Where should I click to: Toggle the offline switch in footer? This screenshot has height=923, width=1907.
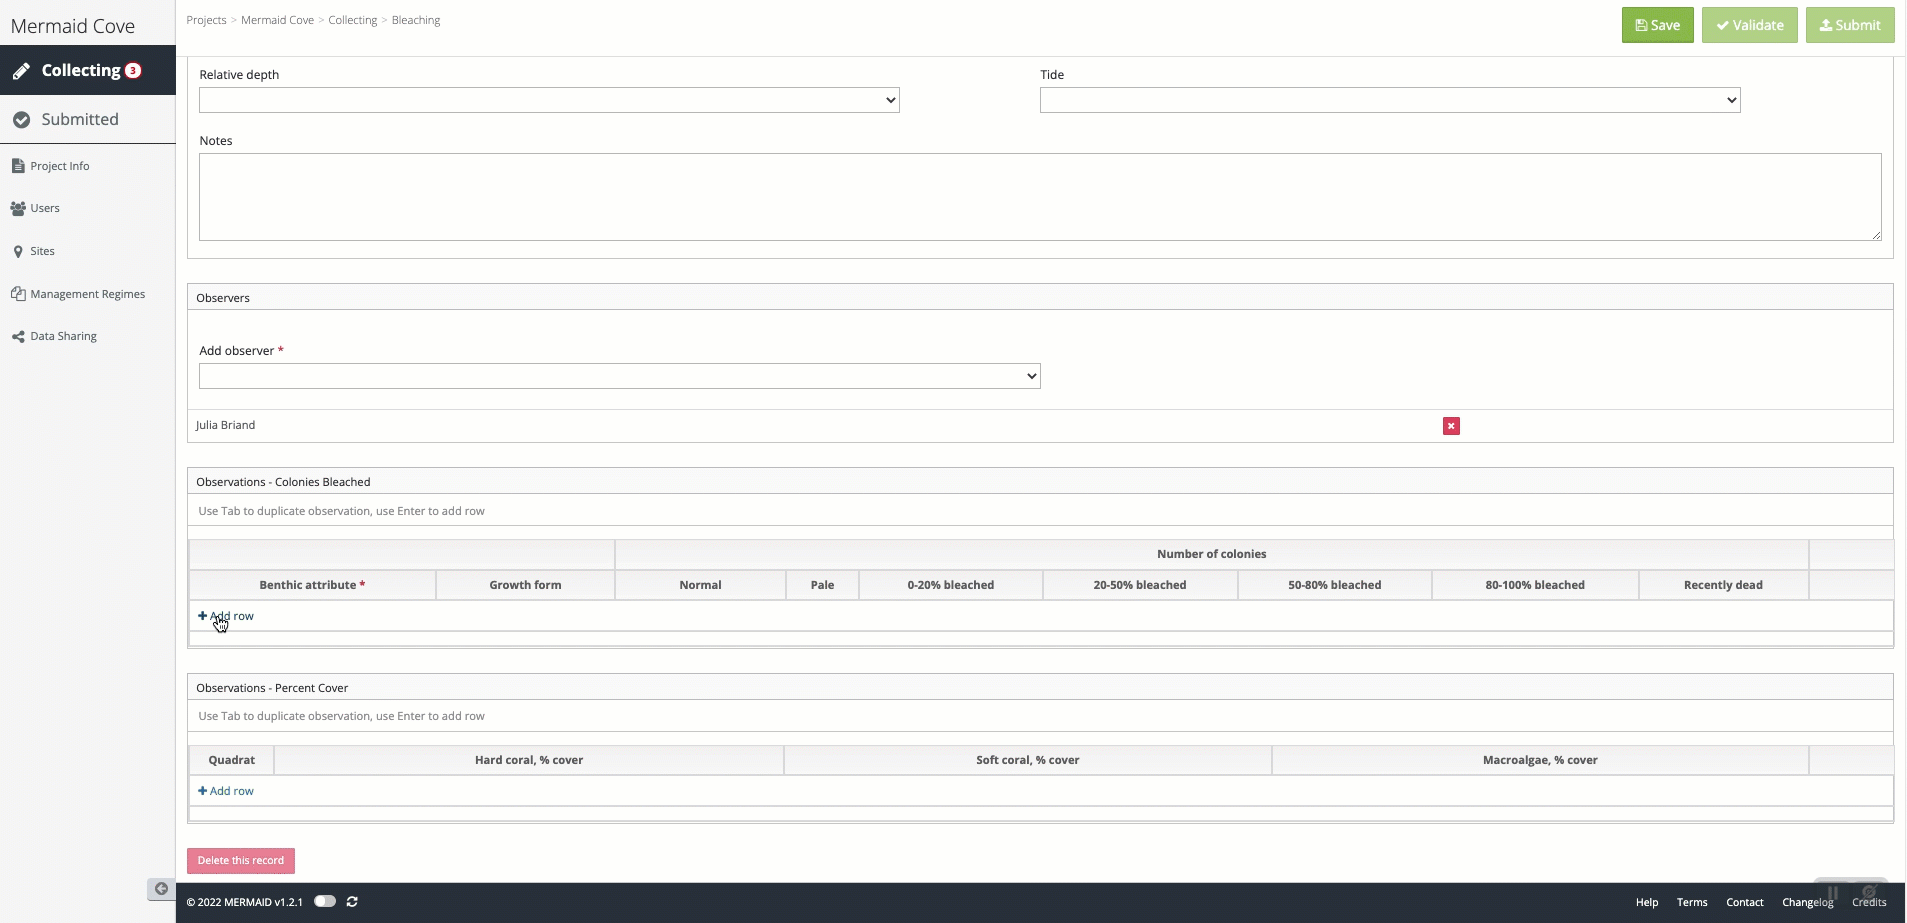point(325,902)
